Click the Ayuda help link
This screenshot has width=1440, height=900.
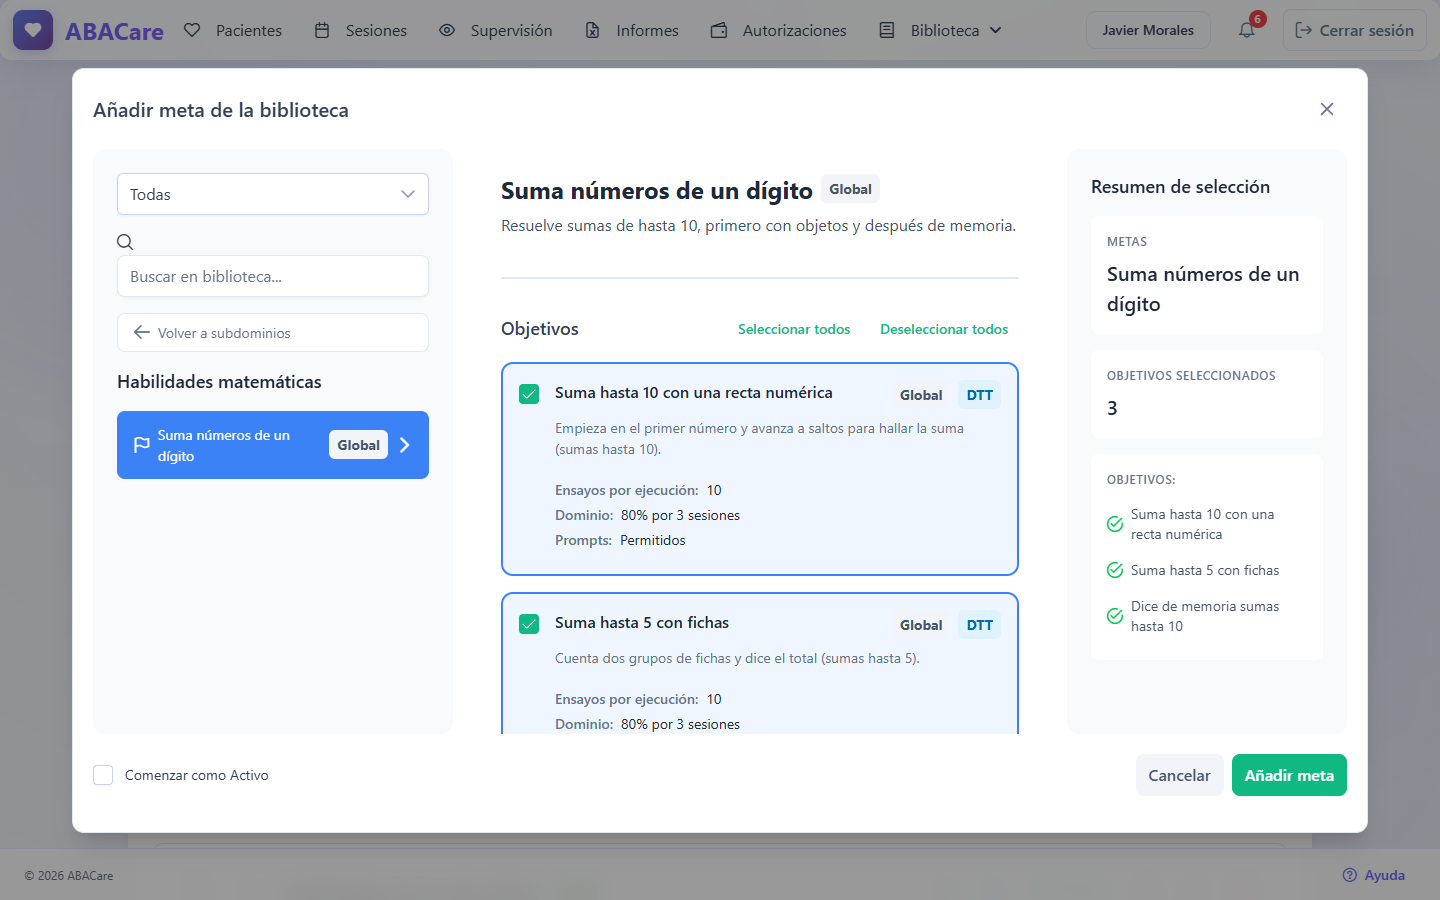coord(1374,875)
